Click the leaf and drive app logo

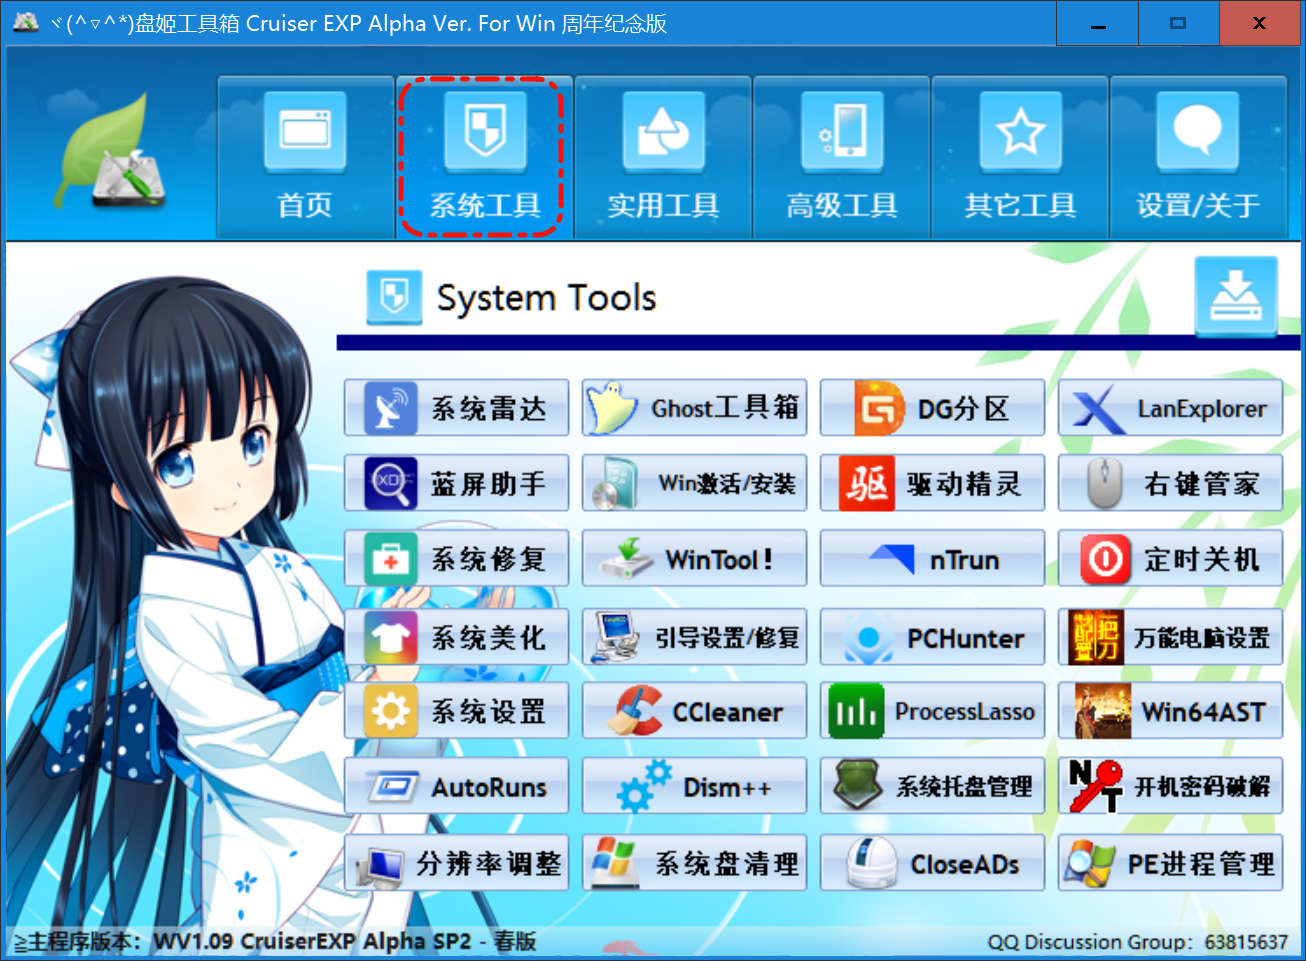pyautogui.click(x=110, y=152)
